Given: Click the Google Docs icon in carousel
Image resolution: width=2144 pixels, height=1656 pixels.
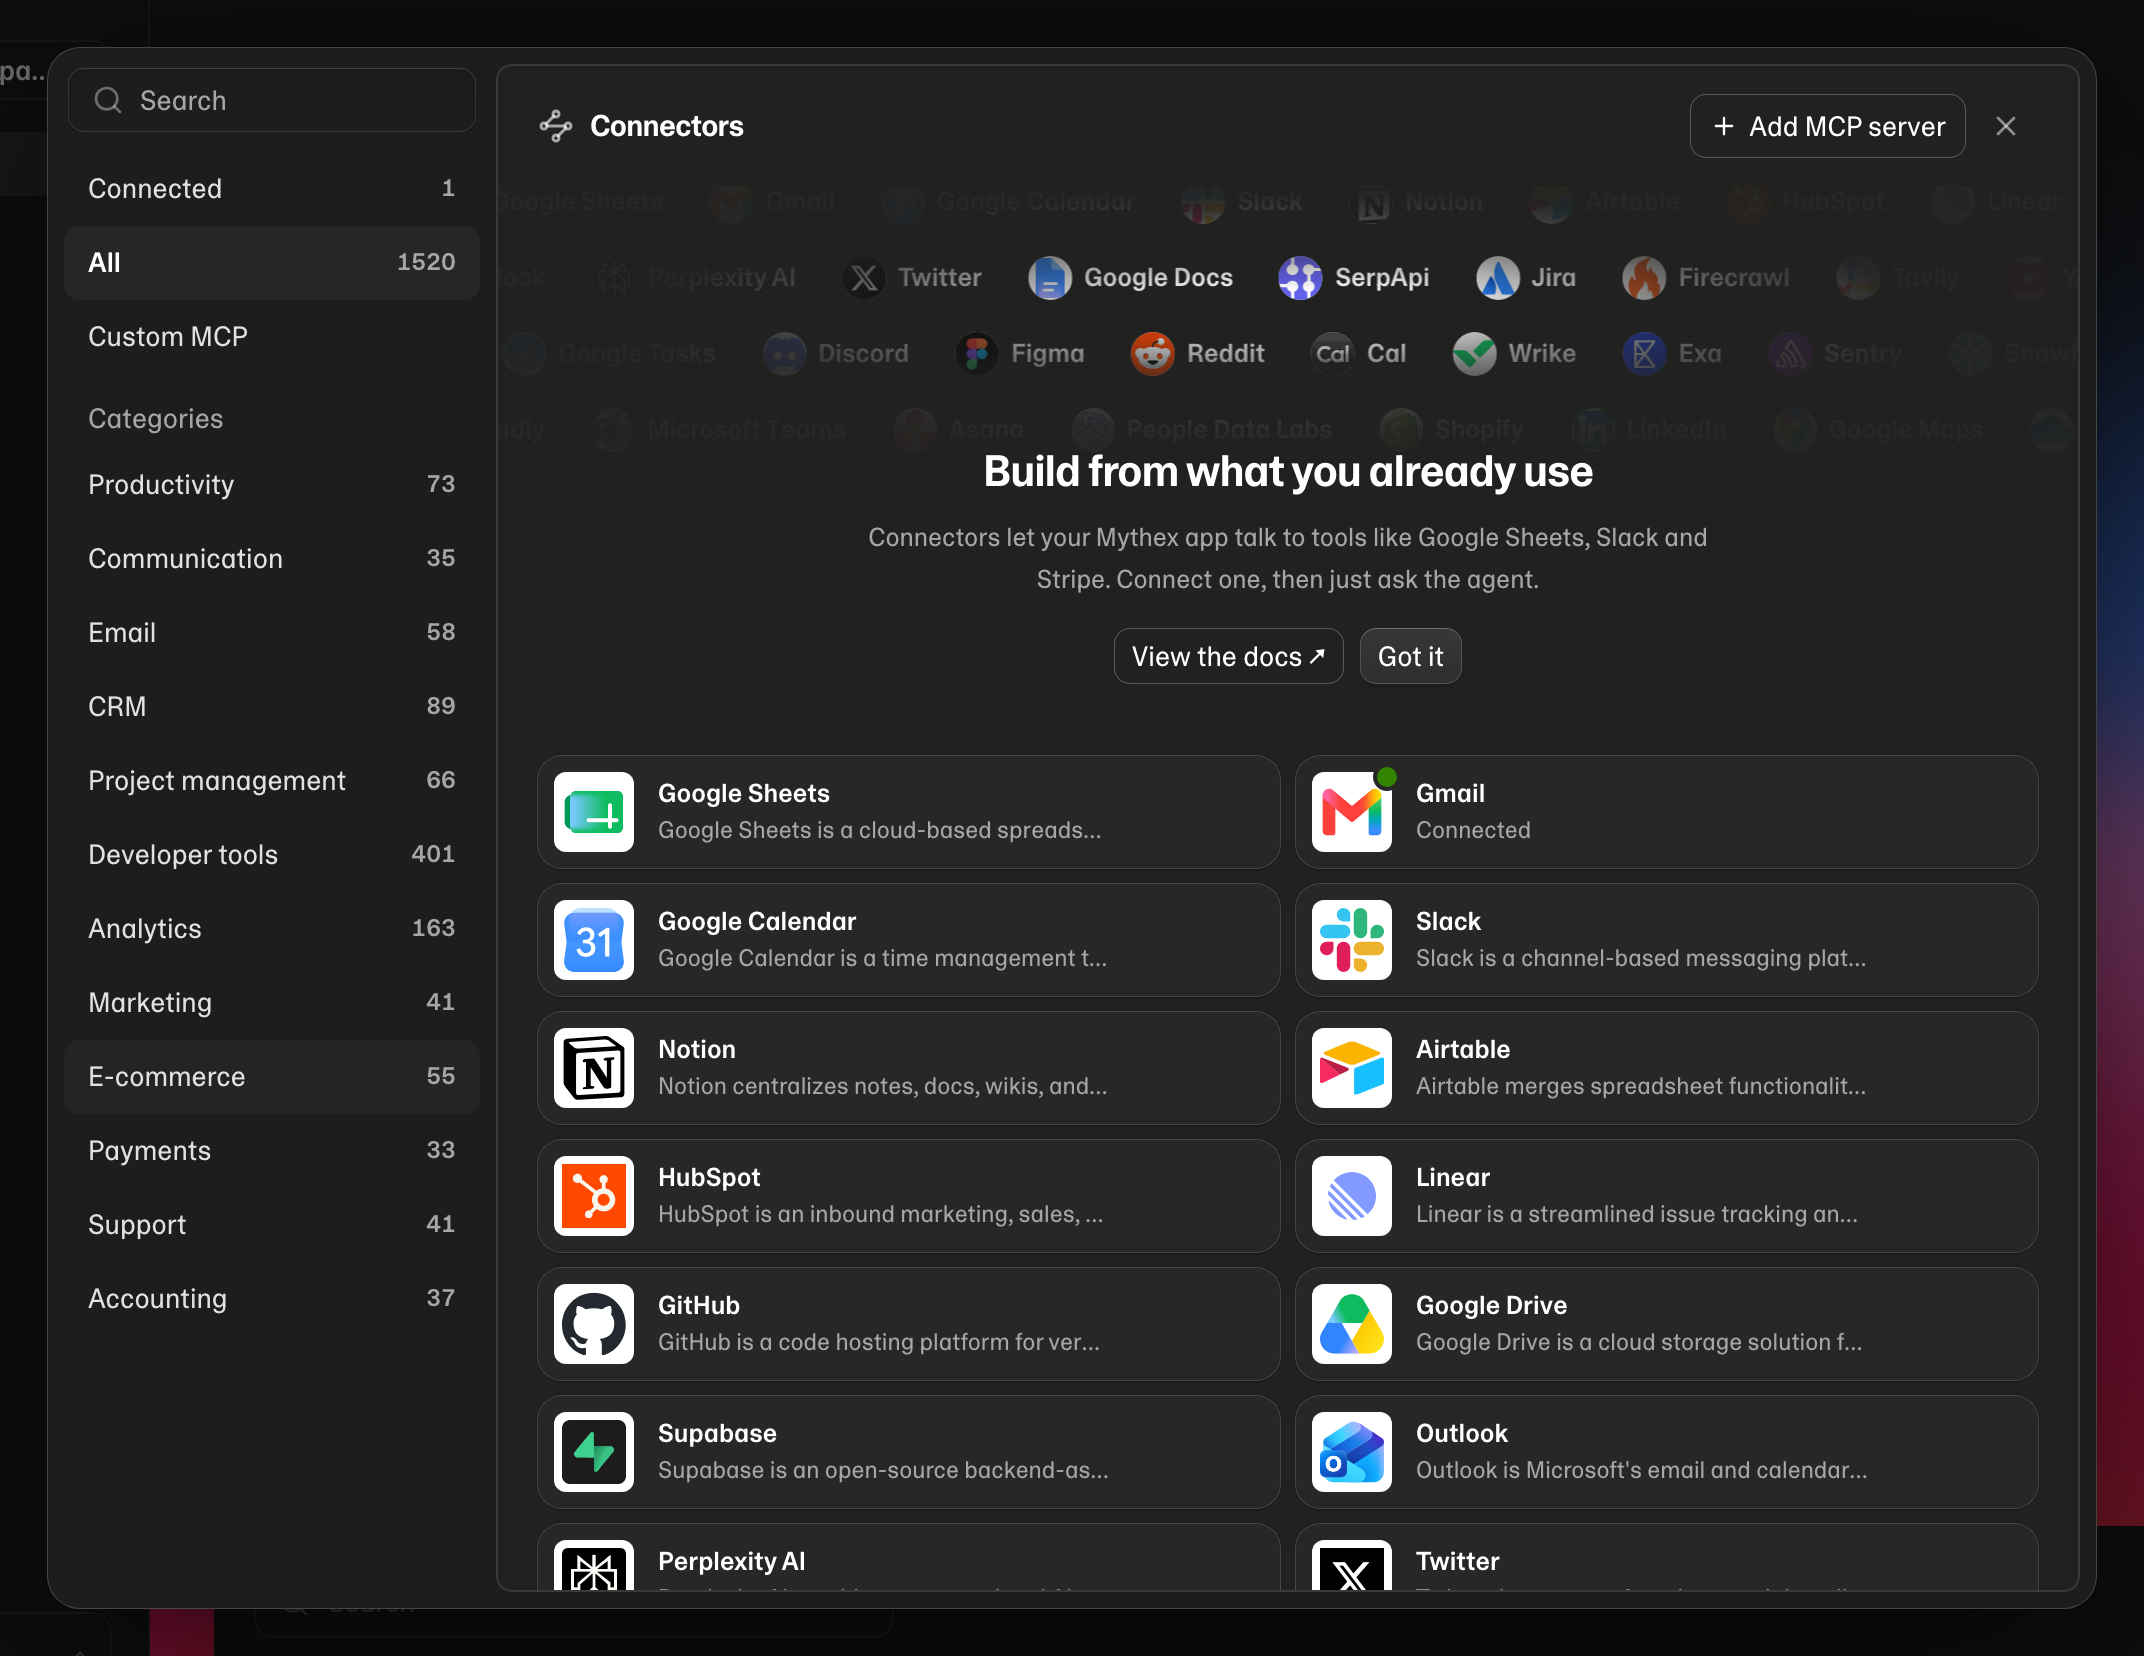Looking at the screenshot, I should (1050, 278).
